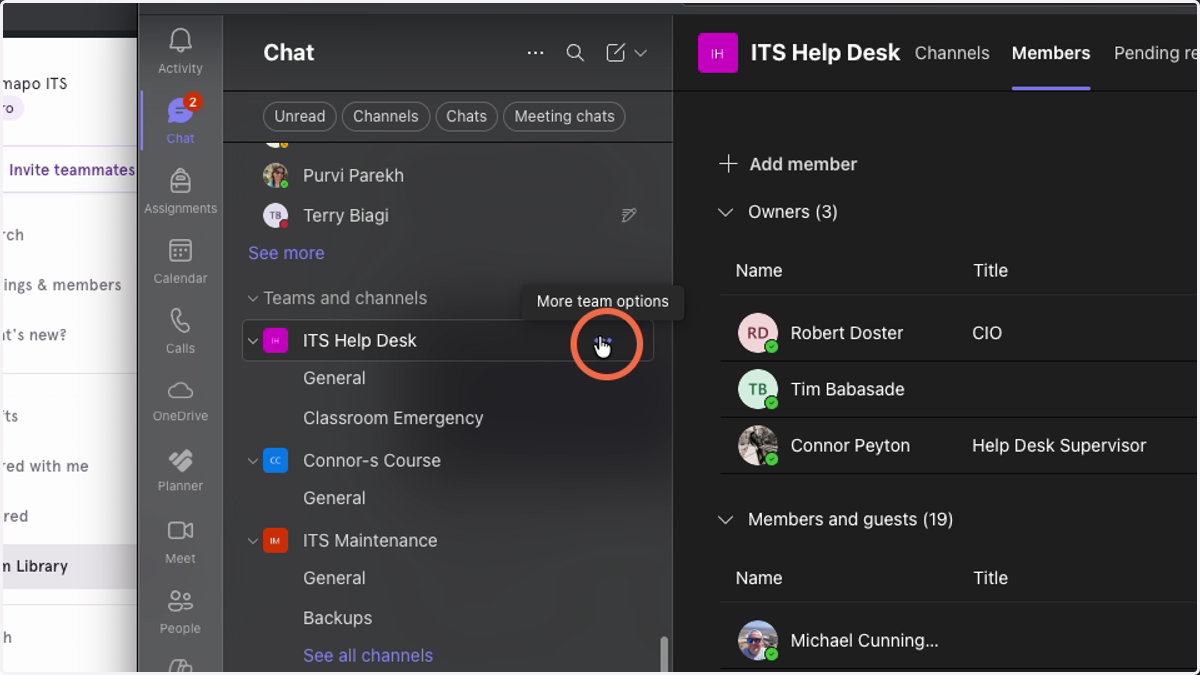Click the Name column header under Owners

(759, 271)
